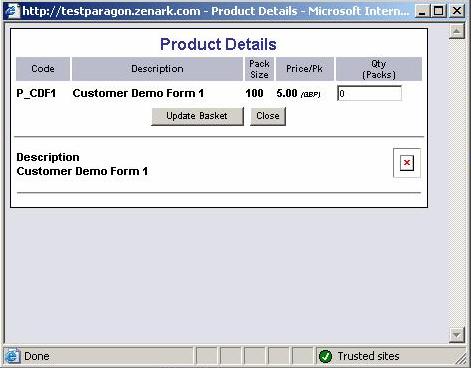Click the price value 5.00
Screen dimensions: 471x368
287,93
